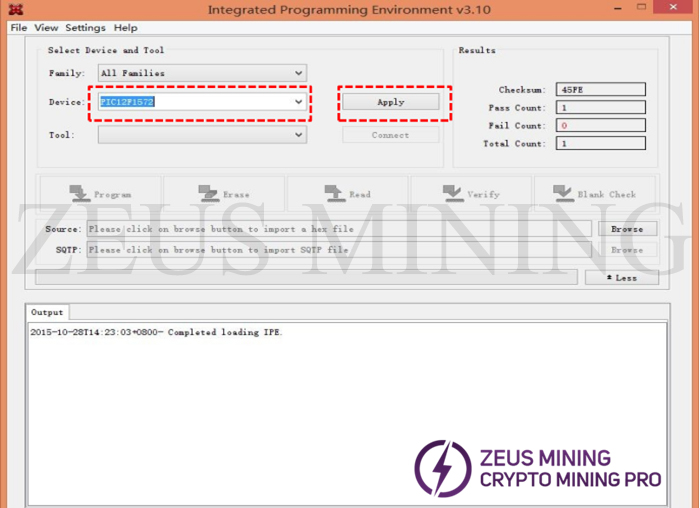Open the View menu
Viewport: 700px width, 508px height.
tap(46, 28)
